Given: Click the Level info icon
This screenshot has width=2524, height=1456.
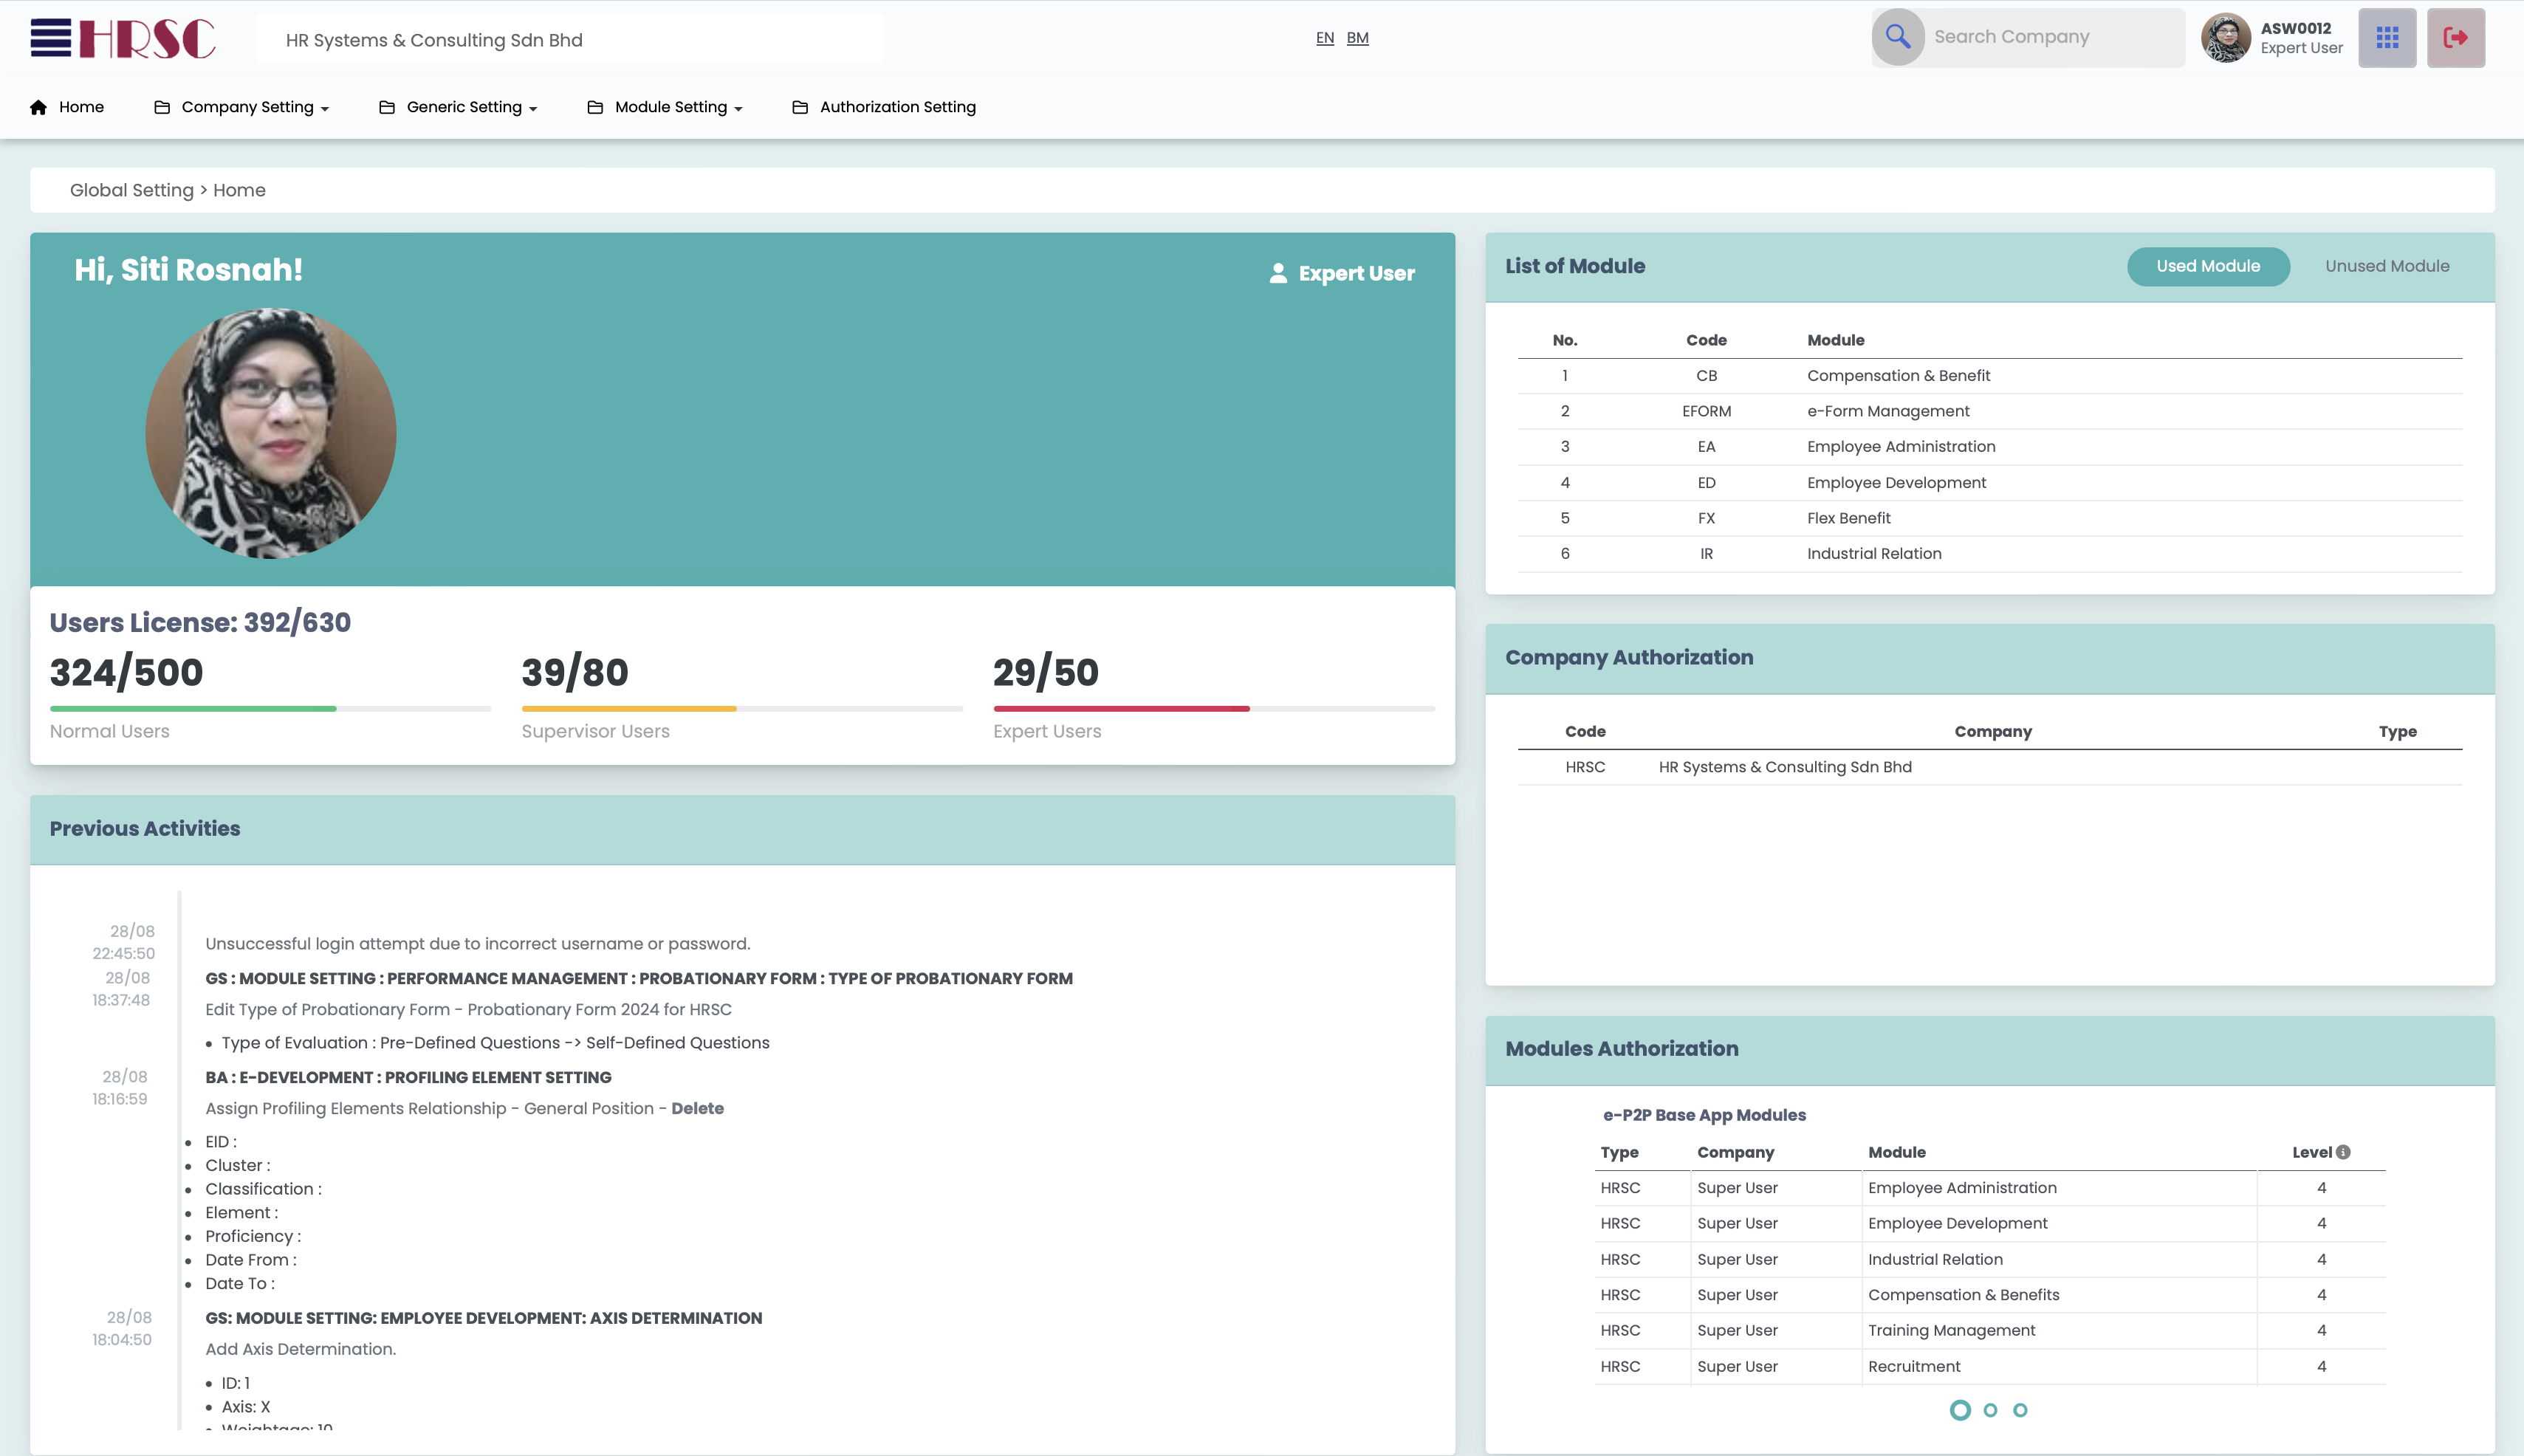Looking at the screenshot, I should pyautogui.click(x=2343, y=1152).
